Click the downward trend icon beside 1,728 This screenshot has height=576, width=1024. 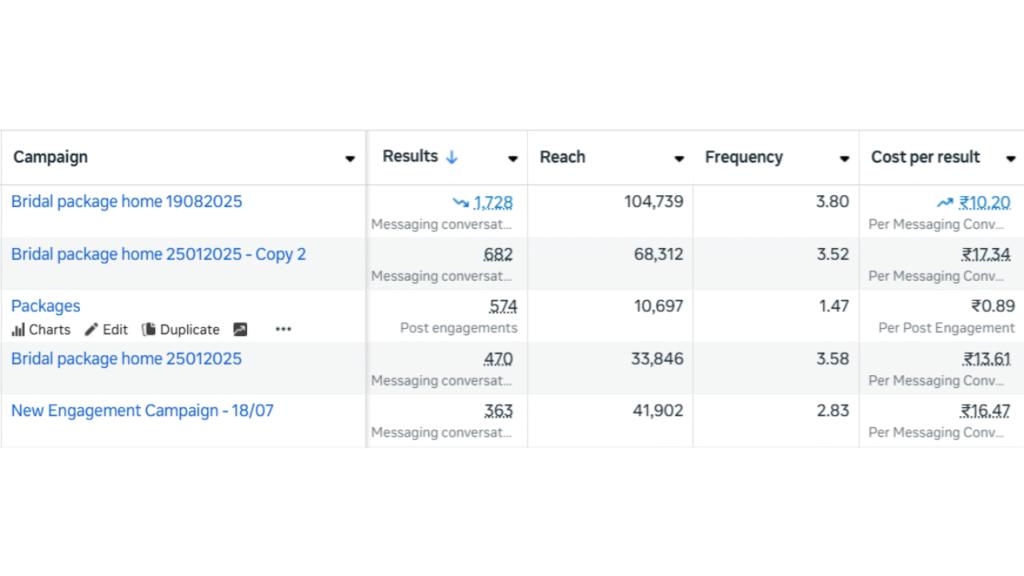[x=460, y=203]
